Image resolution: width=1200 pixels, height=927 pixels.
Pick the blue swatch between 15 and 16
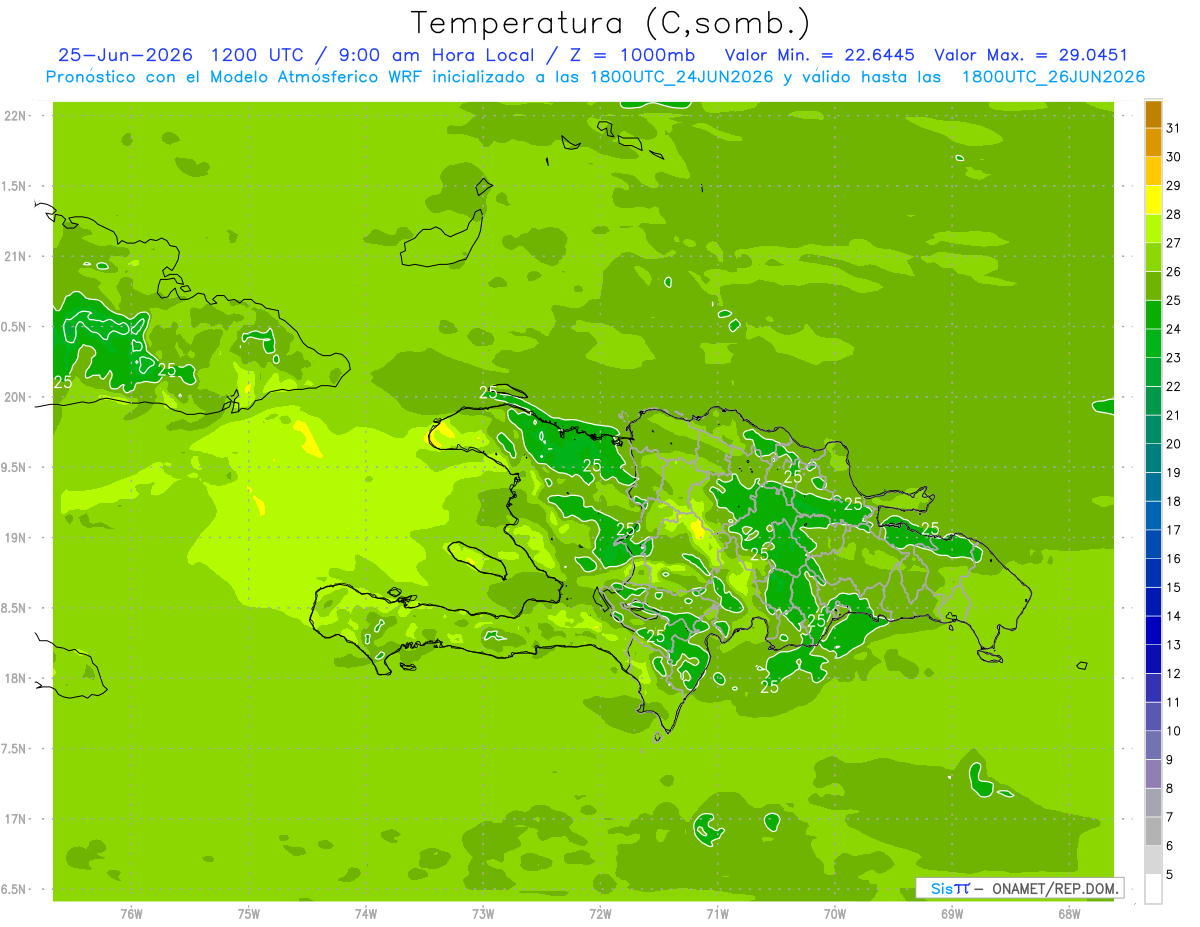tap(1153, 574)
